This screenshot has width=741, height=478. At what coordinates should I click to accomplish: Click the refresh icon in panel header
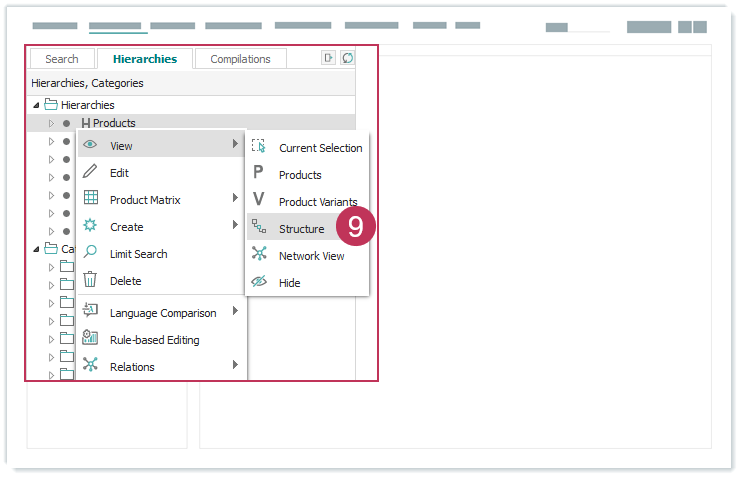pos(347,58)
